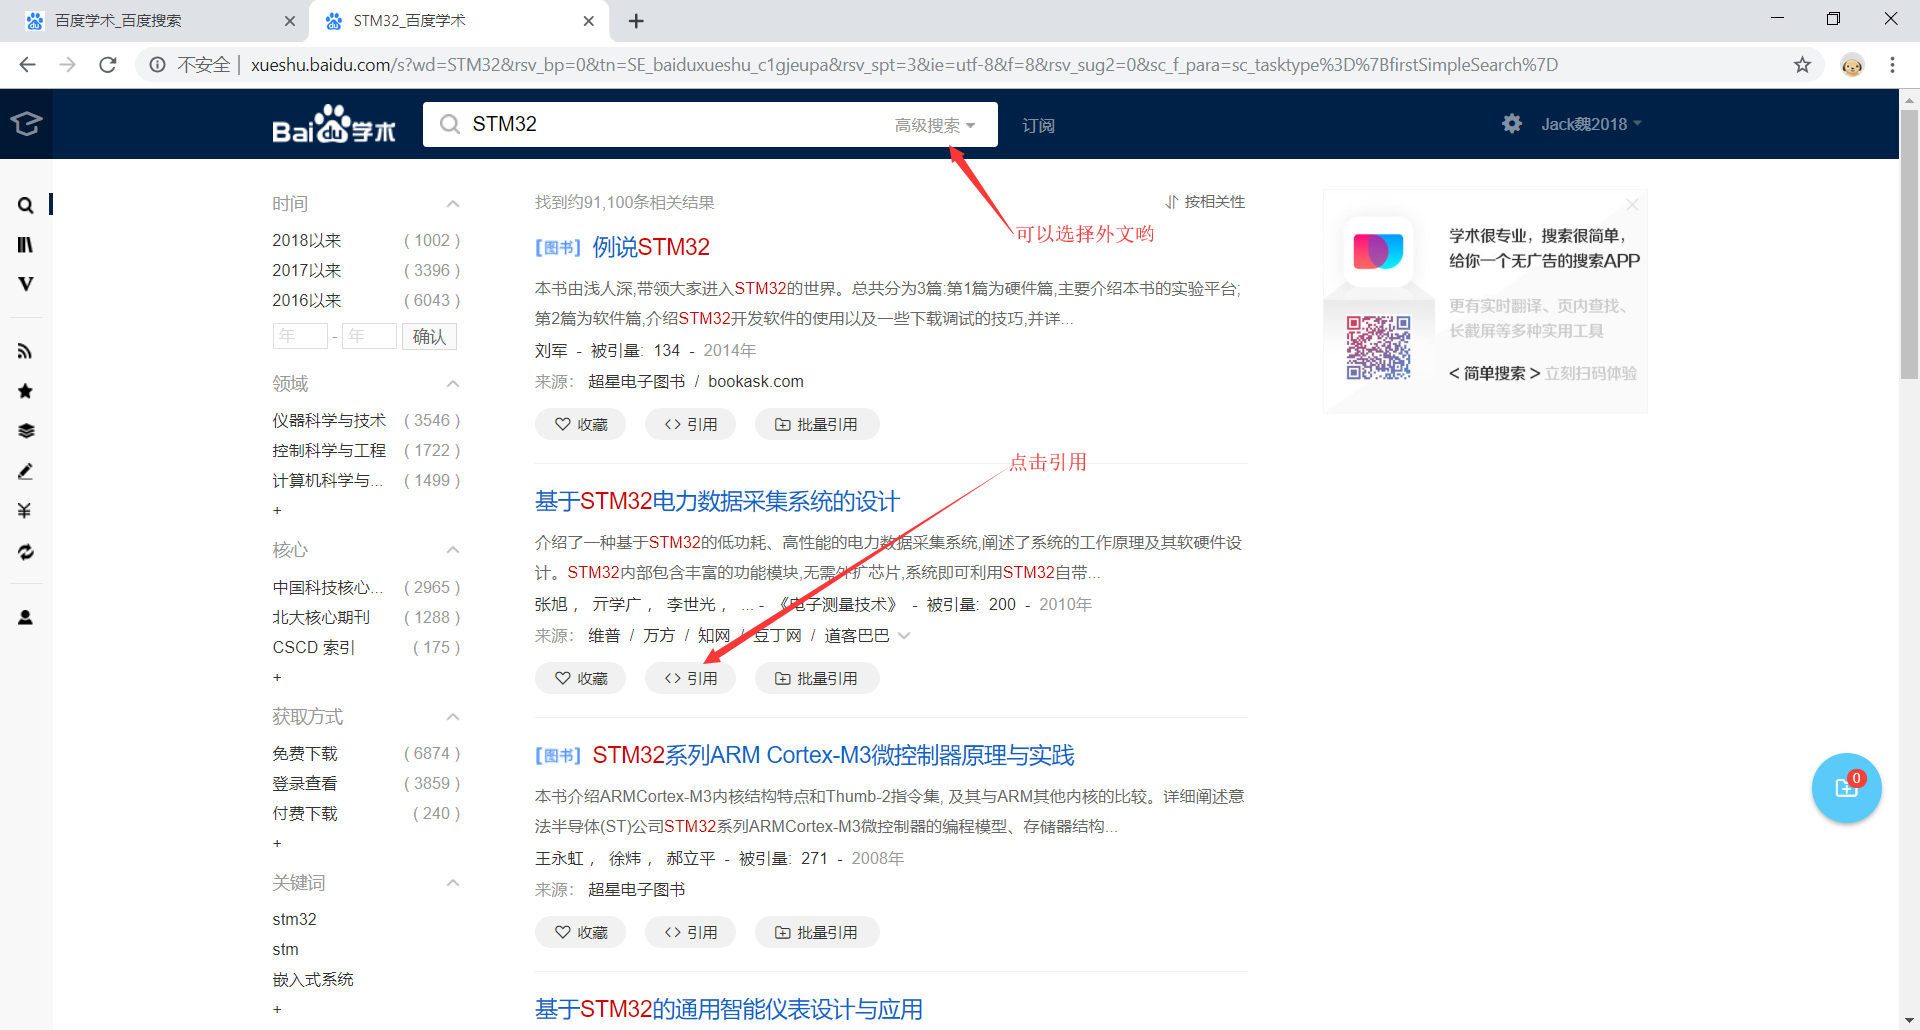Collapse the 时间 filter section

point(453,204)
